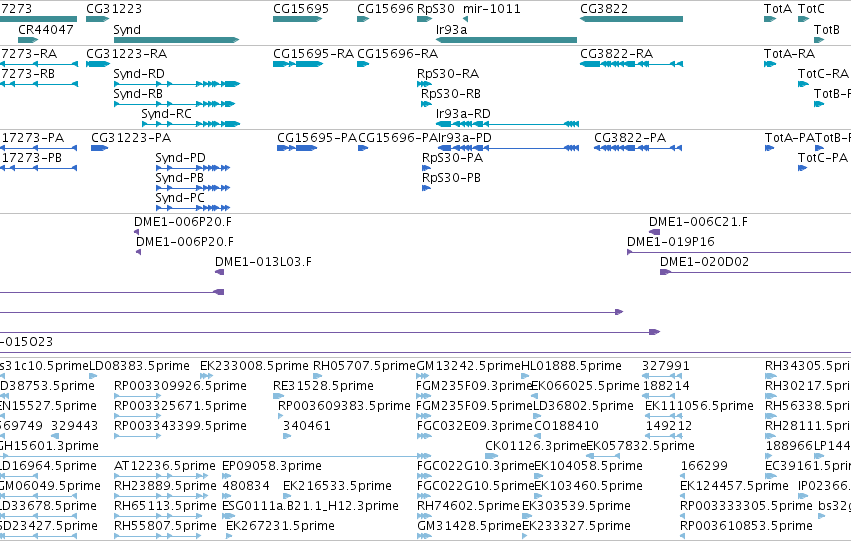Open the RpS30-PB protein feature

coord(426,188)
